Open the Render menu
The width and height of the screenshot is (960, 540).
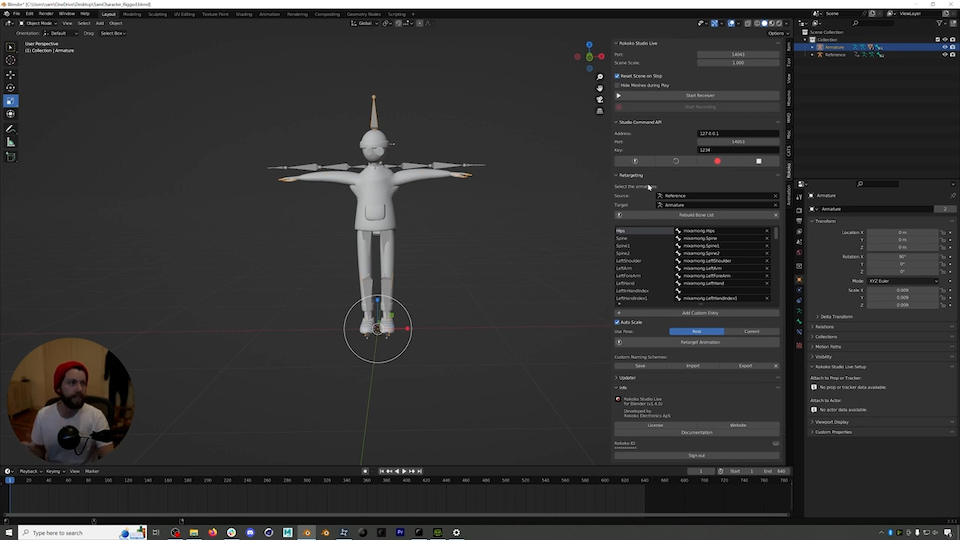46,13
